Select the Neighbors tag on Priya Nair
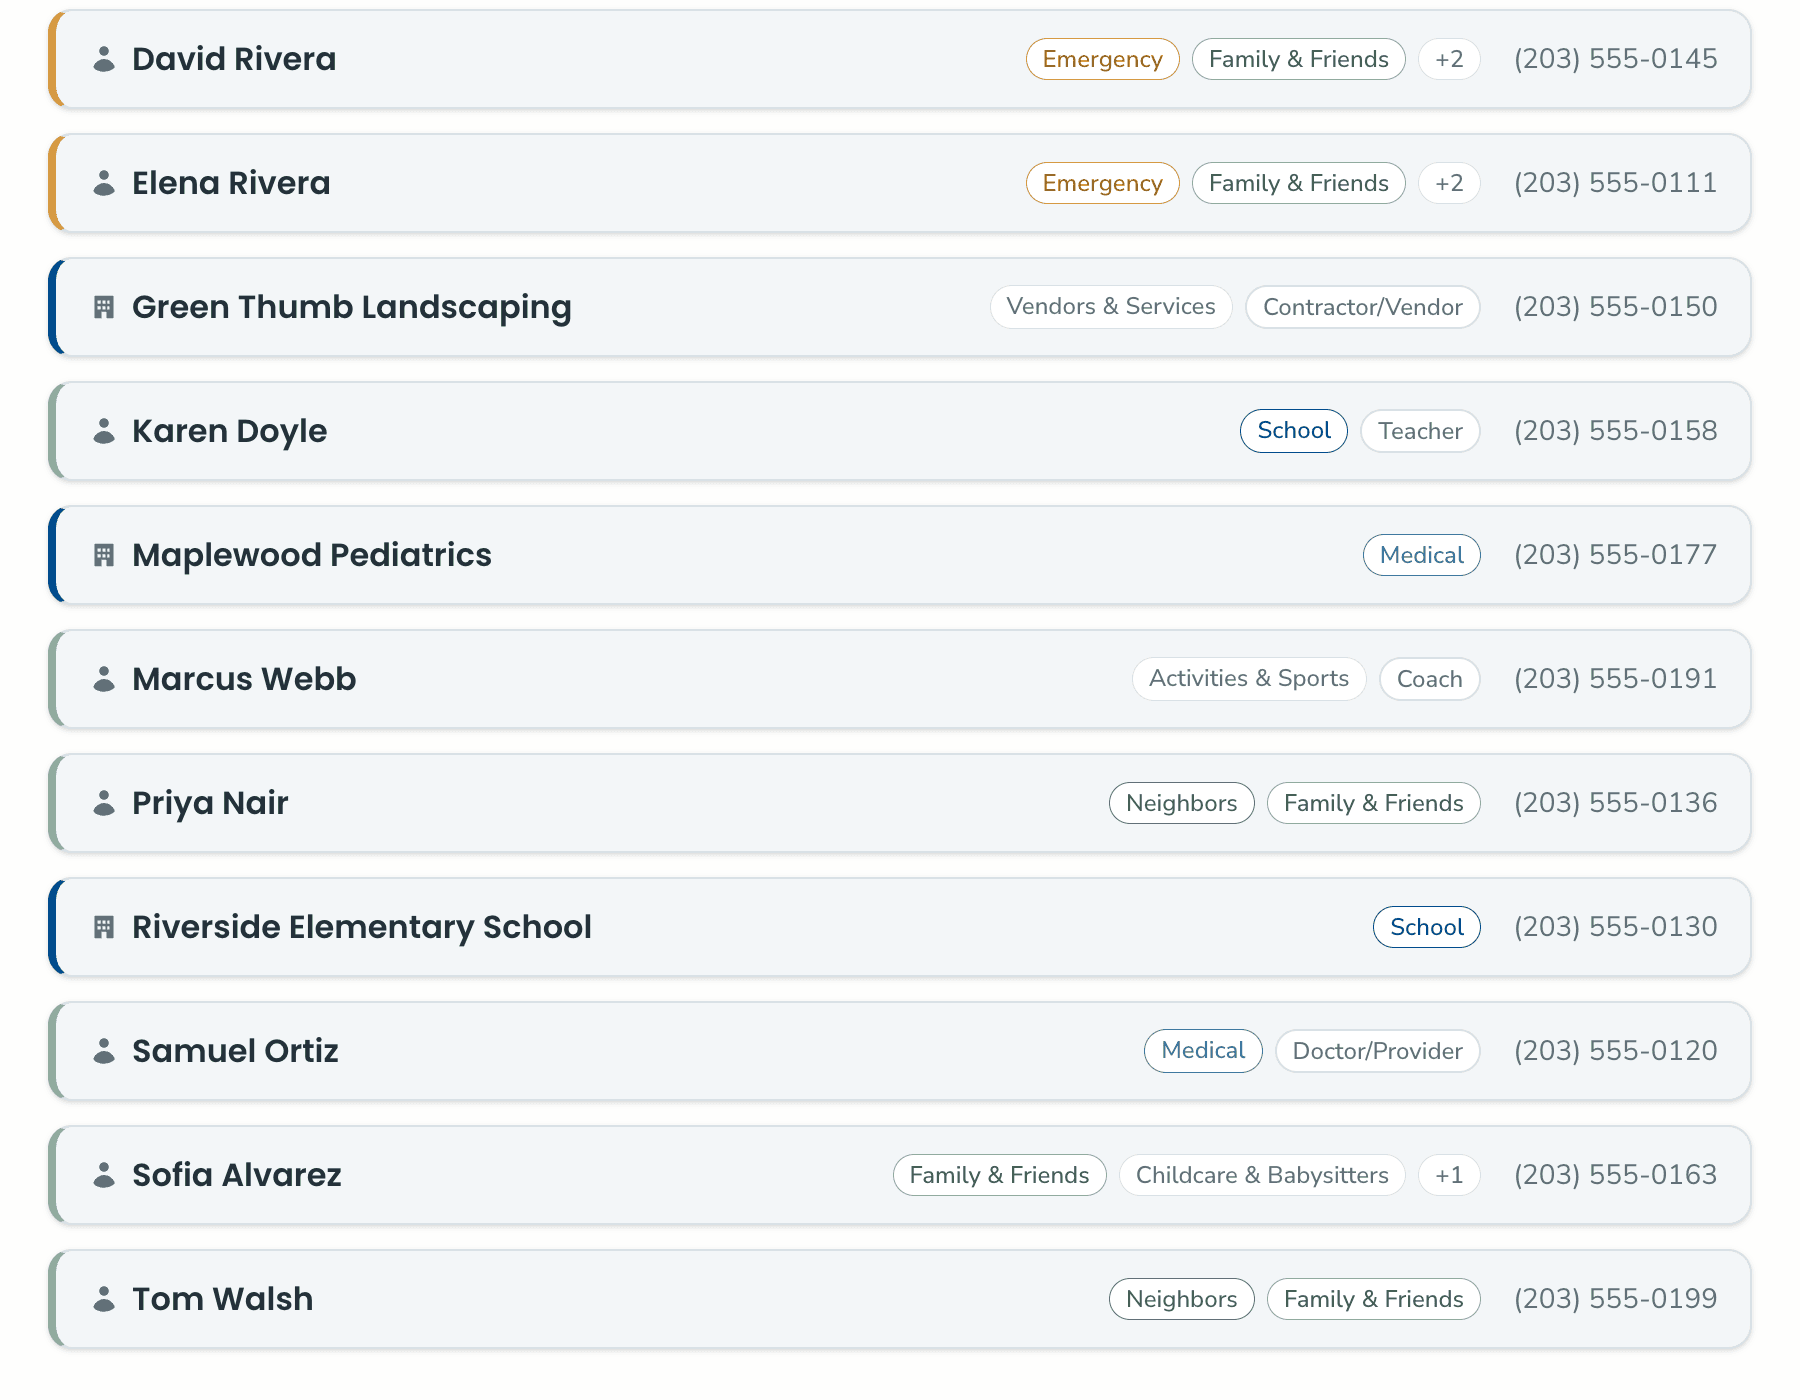The image size is (1800, 1400). click(x=1181, y=803)
